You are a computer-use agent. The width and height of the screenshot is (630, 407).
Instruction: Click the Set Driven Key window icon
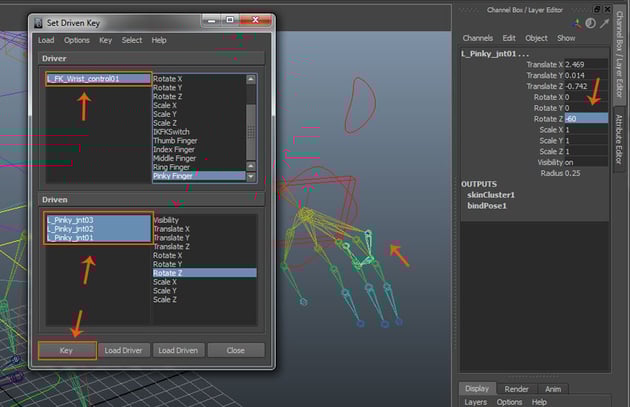pyautogui.click(x=38, y=21)
